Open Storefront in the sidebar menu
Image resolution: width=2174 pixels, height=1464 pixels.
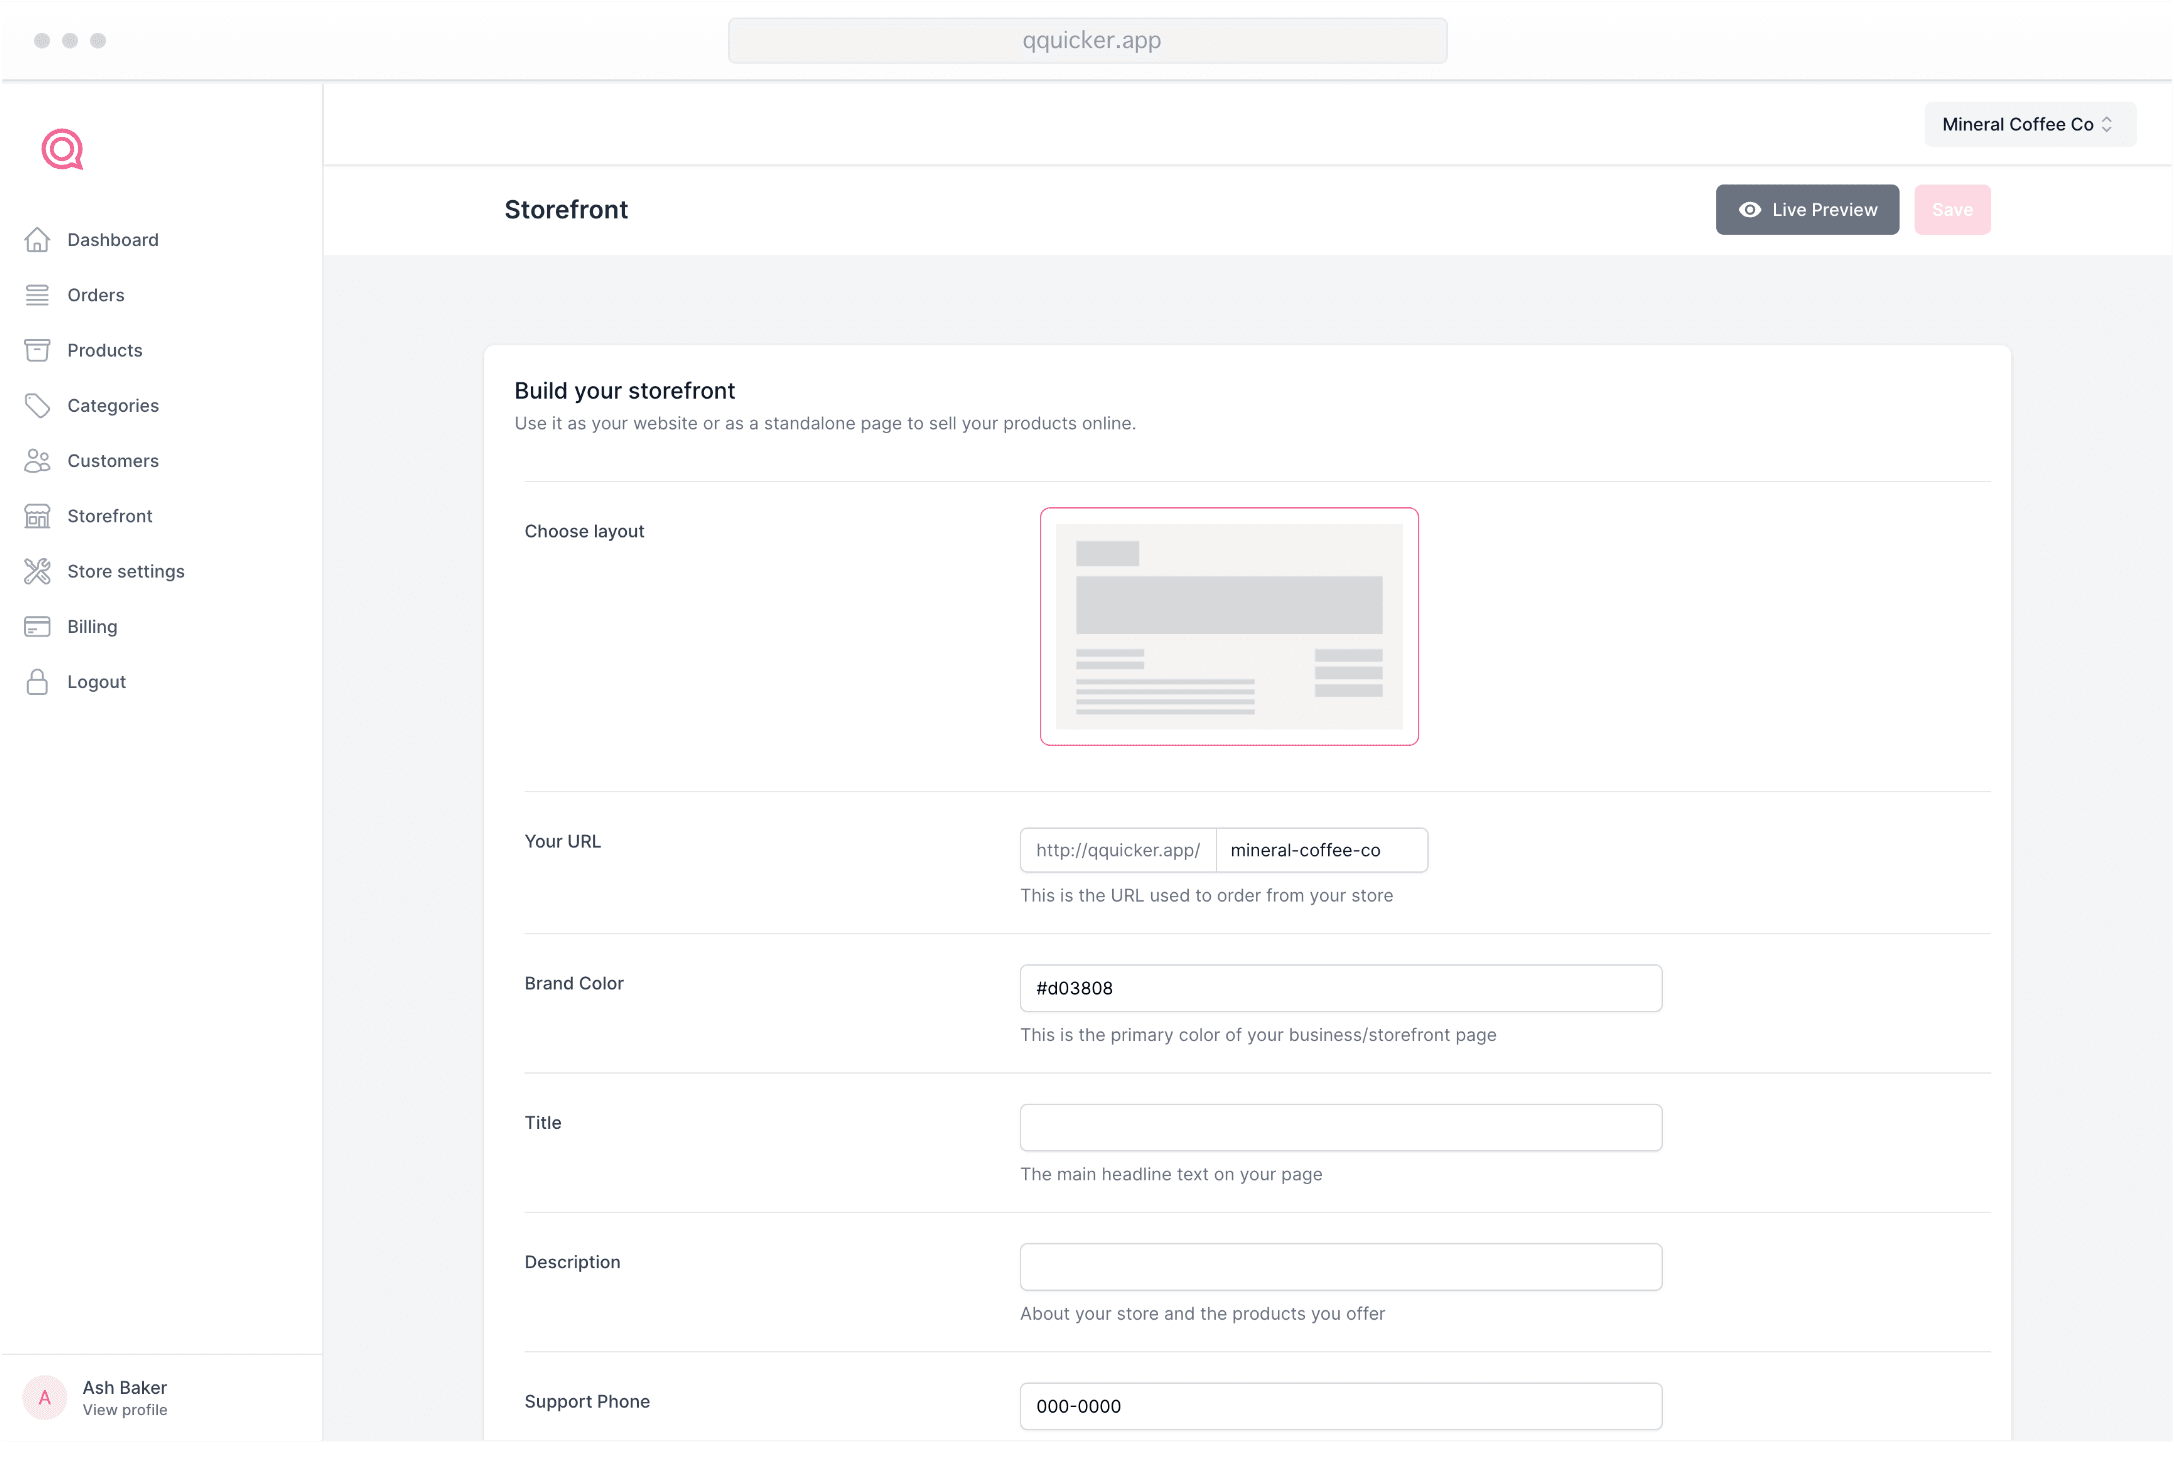click(109, 516)
